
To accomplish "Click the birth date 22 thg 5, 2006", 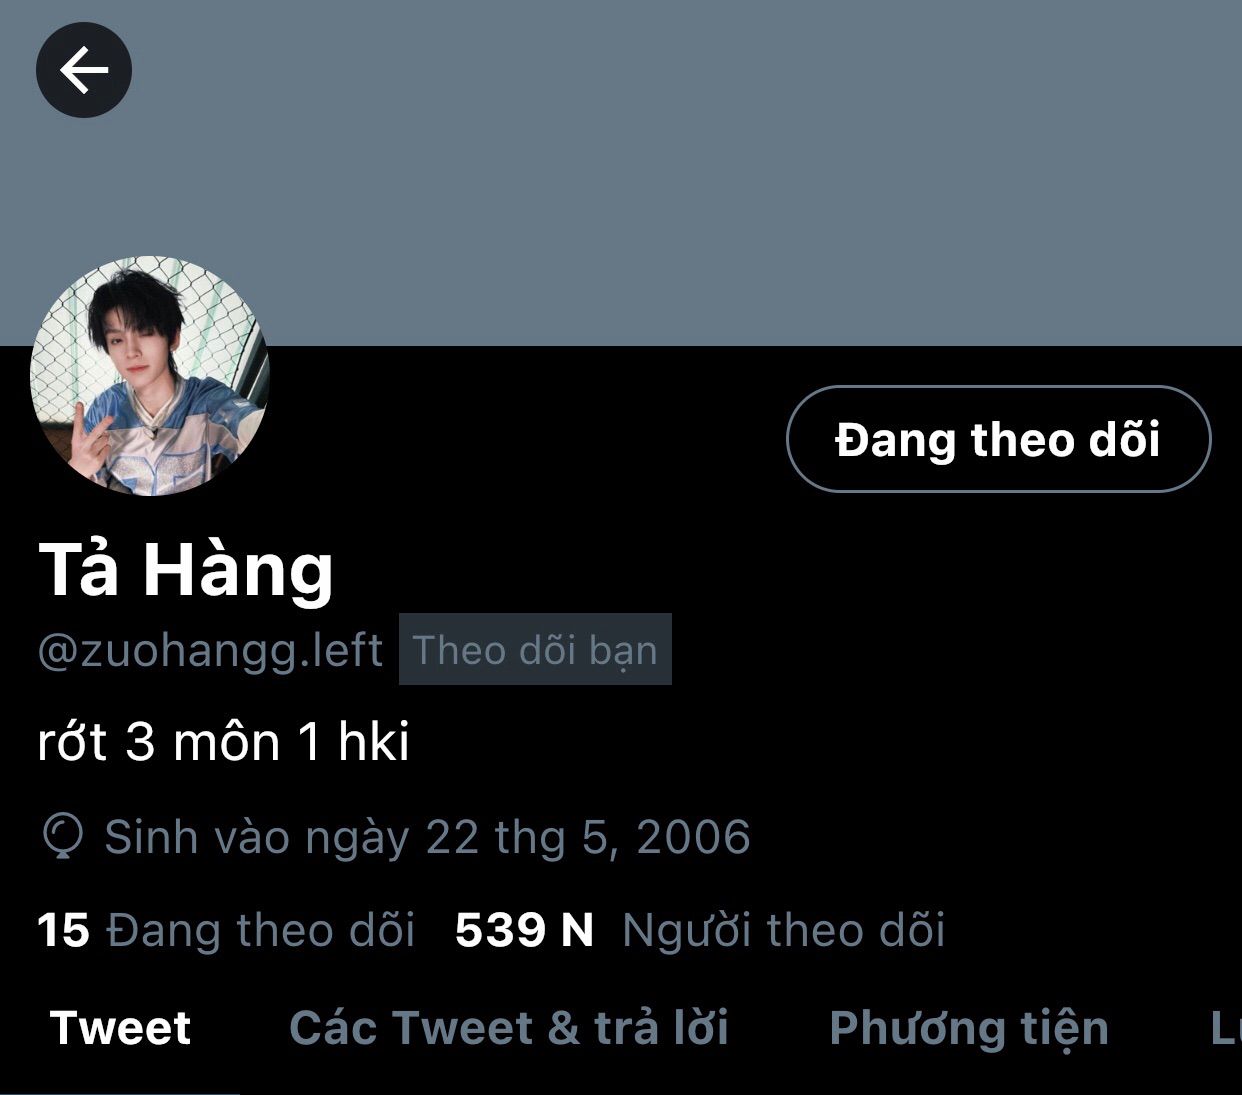I will (x=588, y=838).
